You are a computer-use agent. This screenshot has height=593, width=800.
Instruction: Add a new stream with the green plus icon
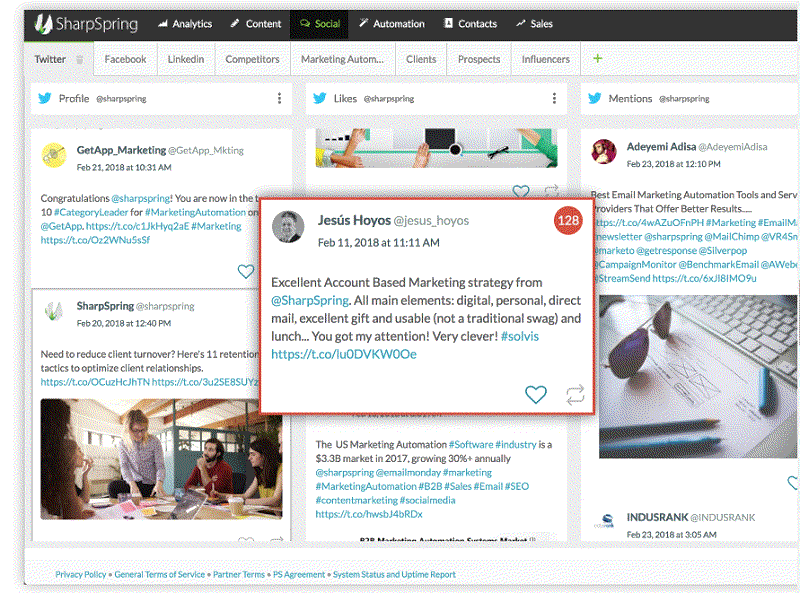coord(597,59)
